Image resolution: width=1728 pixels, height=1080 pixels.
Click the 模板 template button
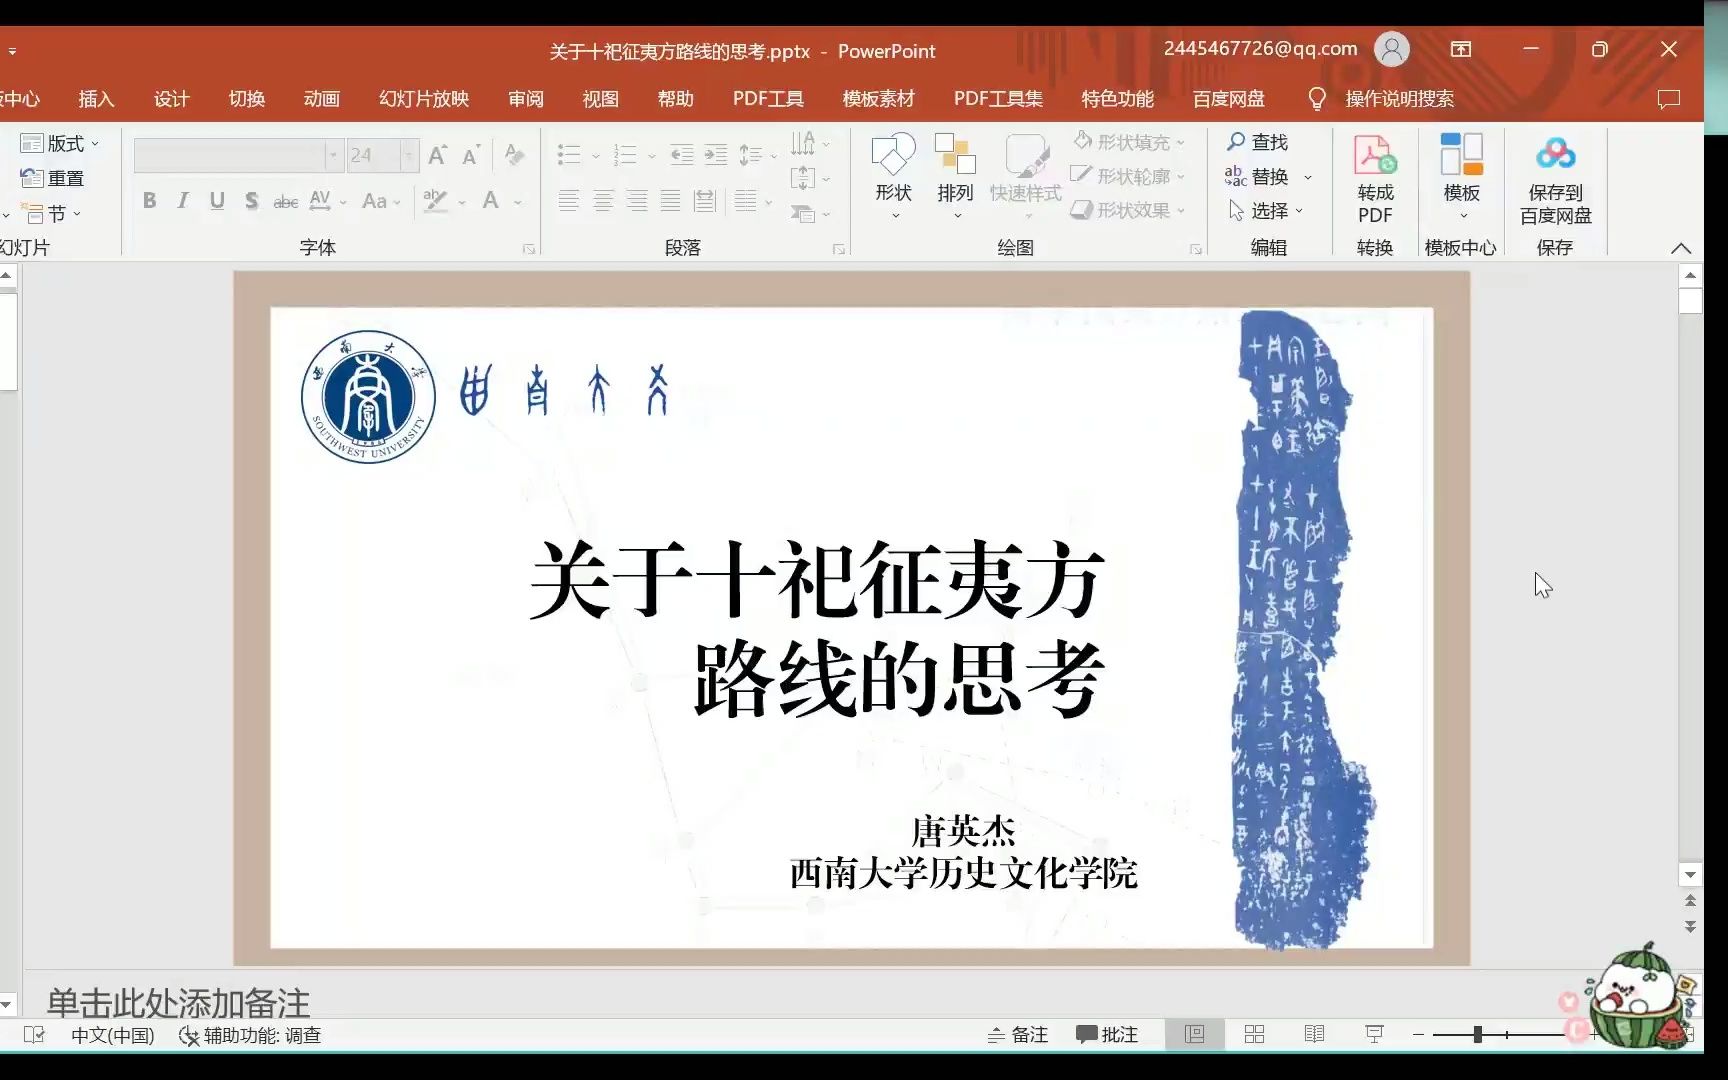[1461, 176]
